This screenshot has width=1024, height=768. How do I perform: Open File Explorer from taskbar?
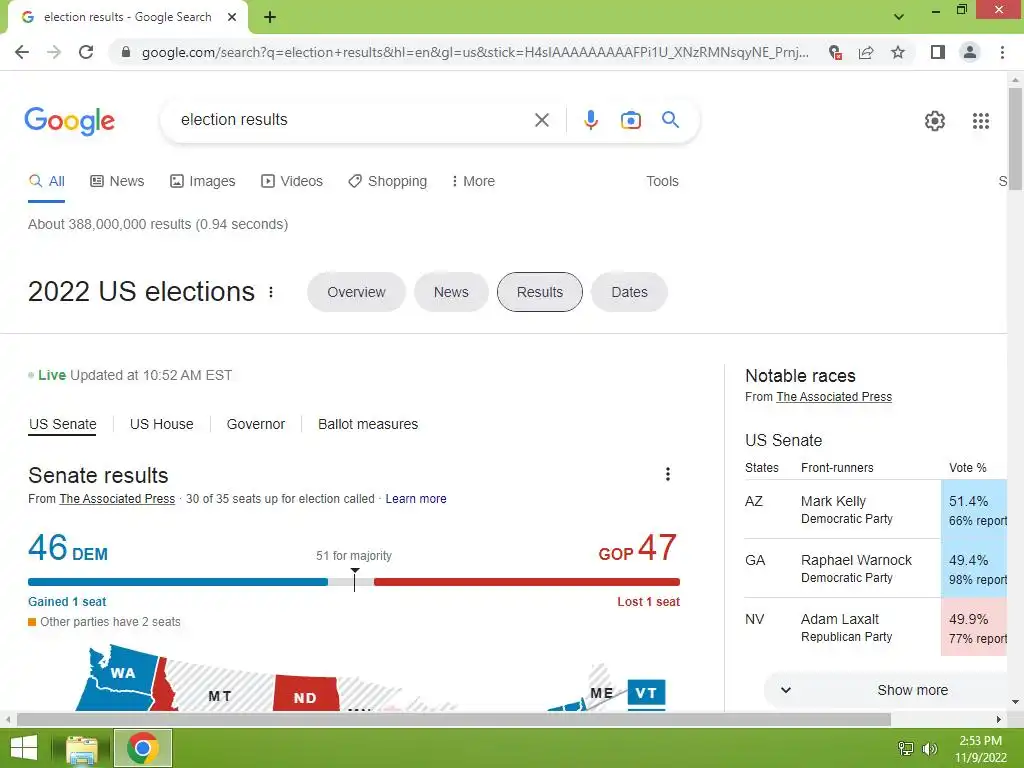tap(82, 748)
